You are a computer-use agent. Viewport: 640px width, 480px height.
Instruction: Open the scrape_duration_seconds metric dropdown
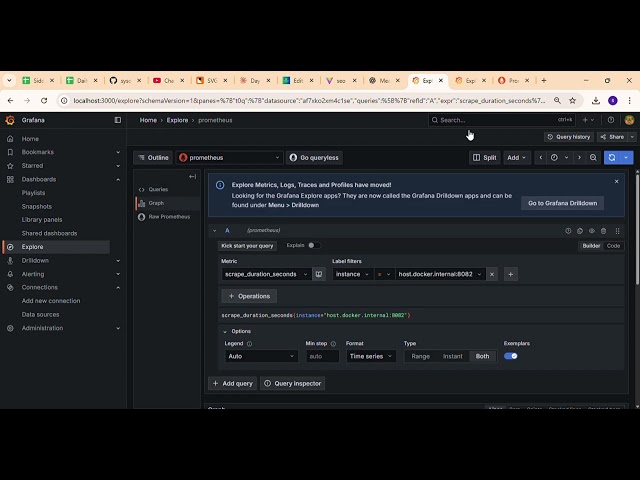tap(266, 274)
